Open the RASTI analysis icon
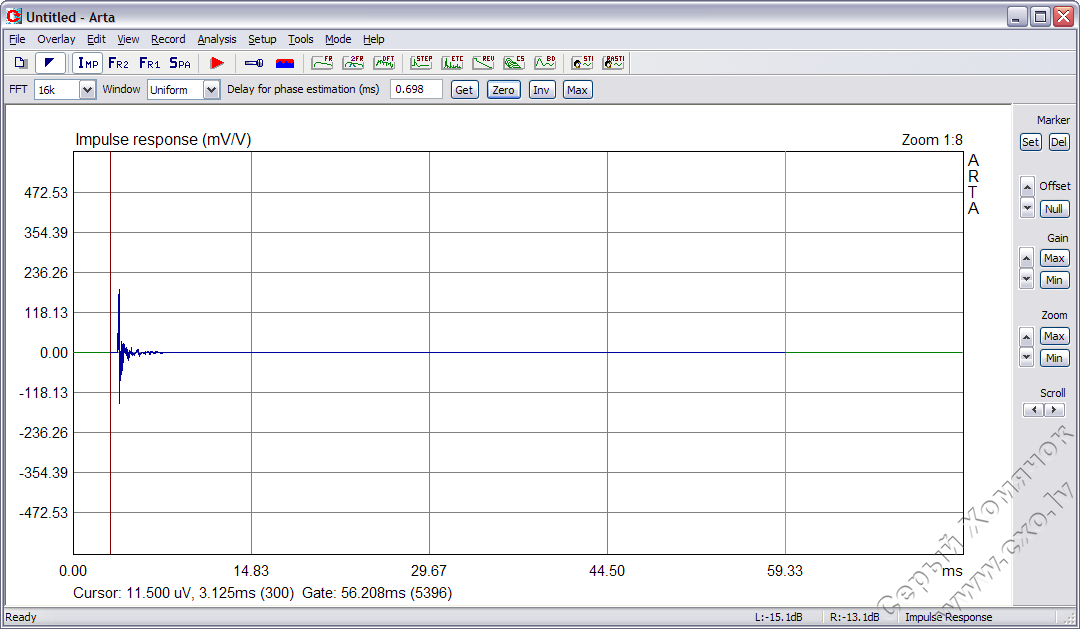Screen dimensions: 1080x629 [613, 63]
